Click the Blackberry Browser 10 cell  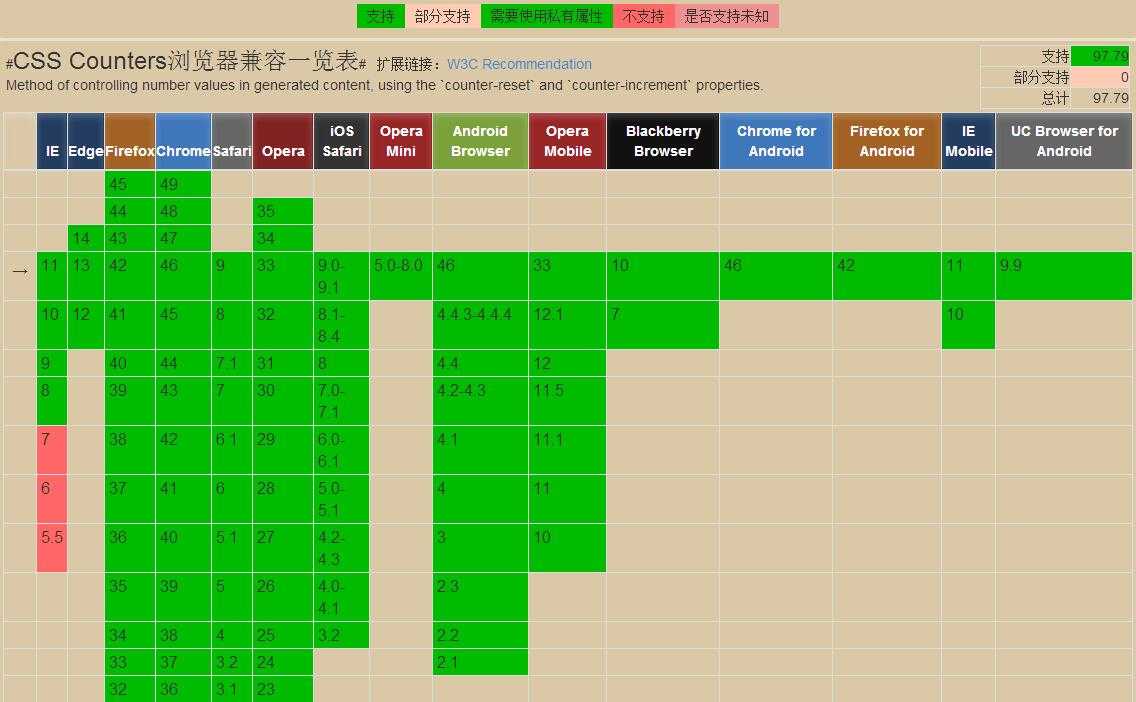pyautogui.click(x=663, y=276)
